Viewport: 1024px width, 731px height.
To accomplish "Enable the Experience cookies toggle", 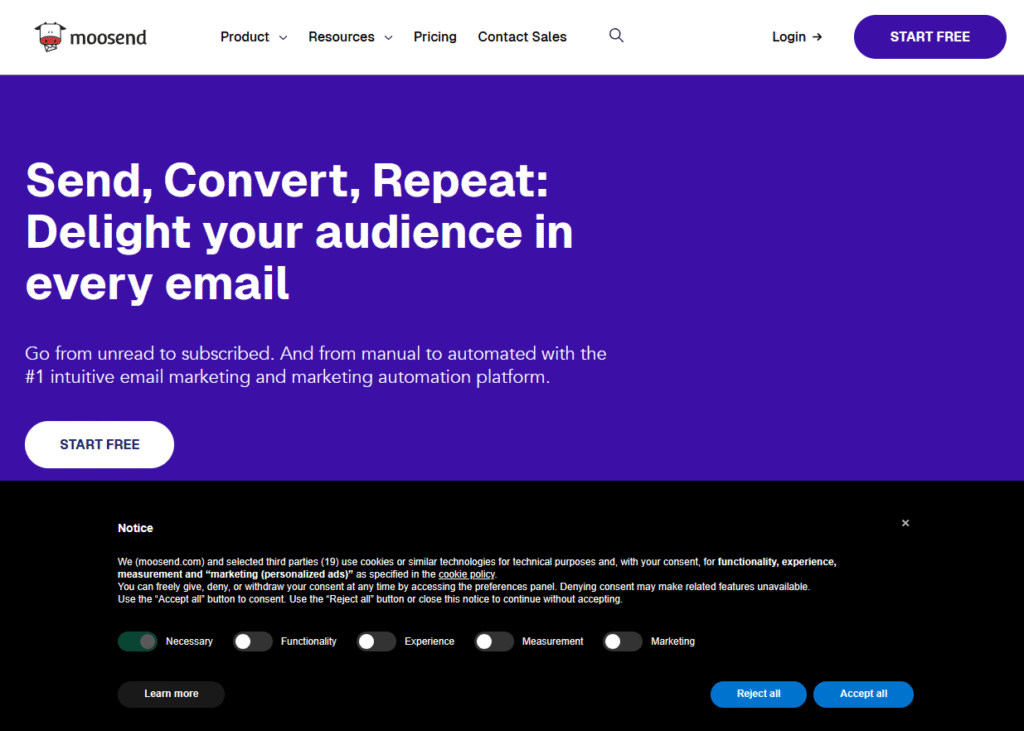I will click(376, 642).
